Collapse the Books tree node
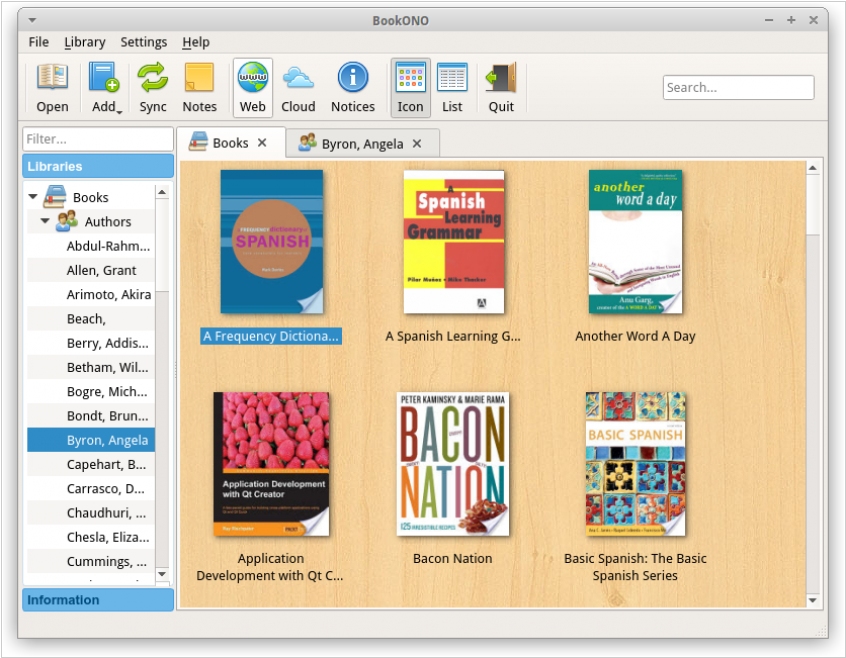 coord(33,197)
